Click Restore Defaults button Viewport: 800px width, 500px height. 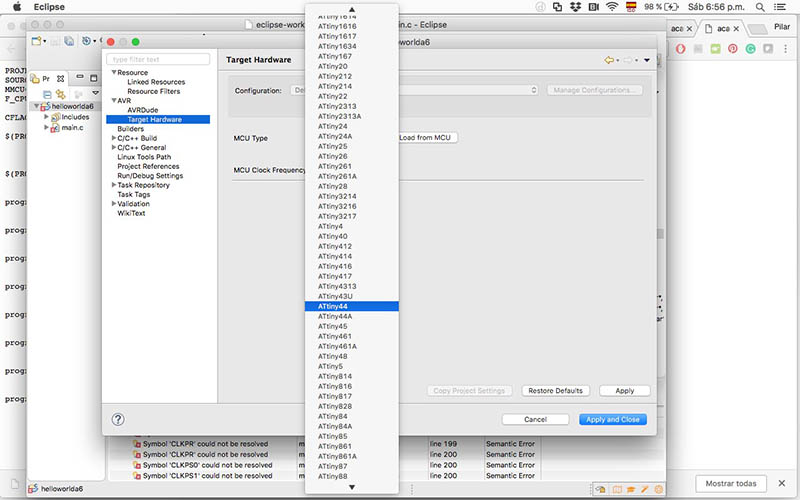(x=555, y=391)
